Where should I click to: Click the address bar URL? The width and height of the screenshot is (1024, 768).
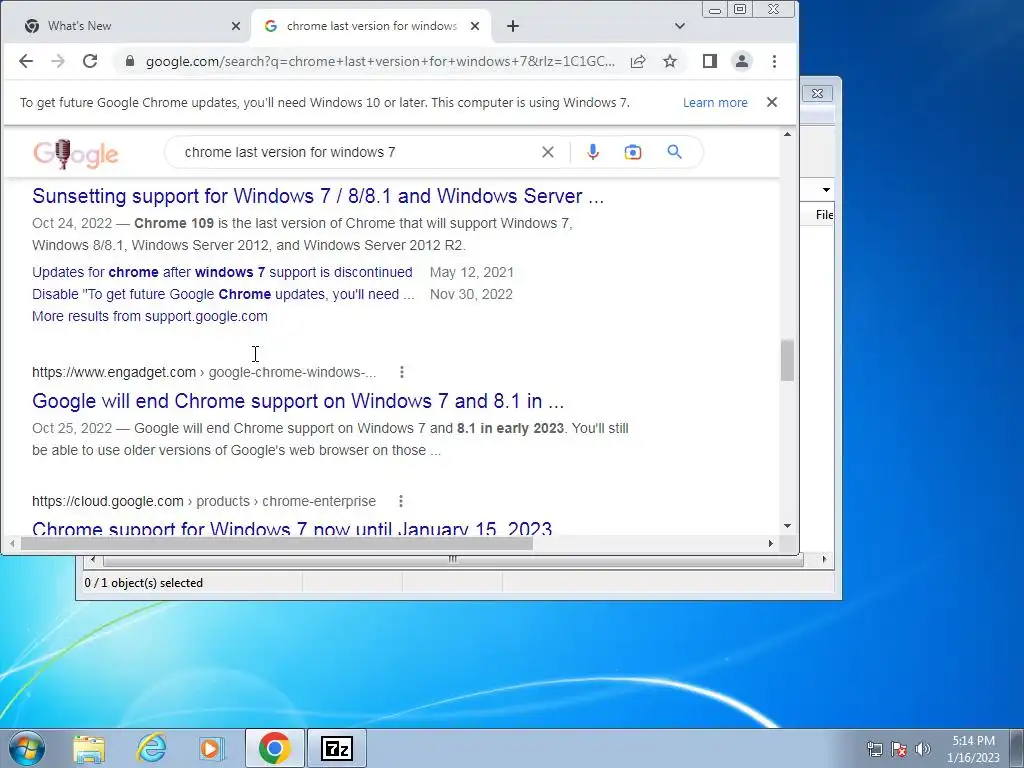[380, 61]
